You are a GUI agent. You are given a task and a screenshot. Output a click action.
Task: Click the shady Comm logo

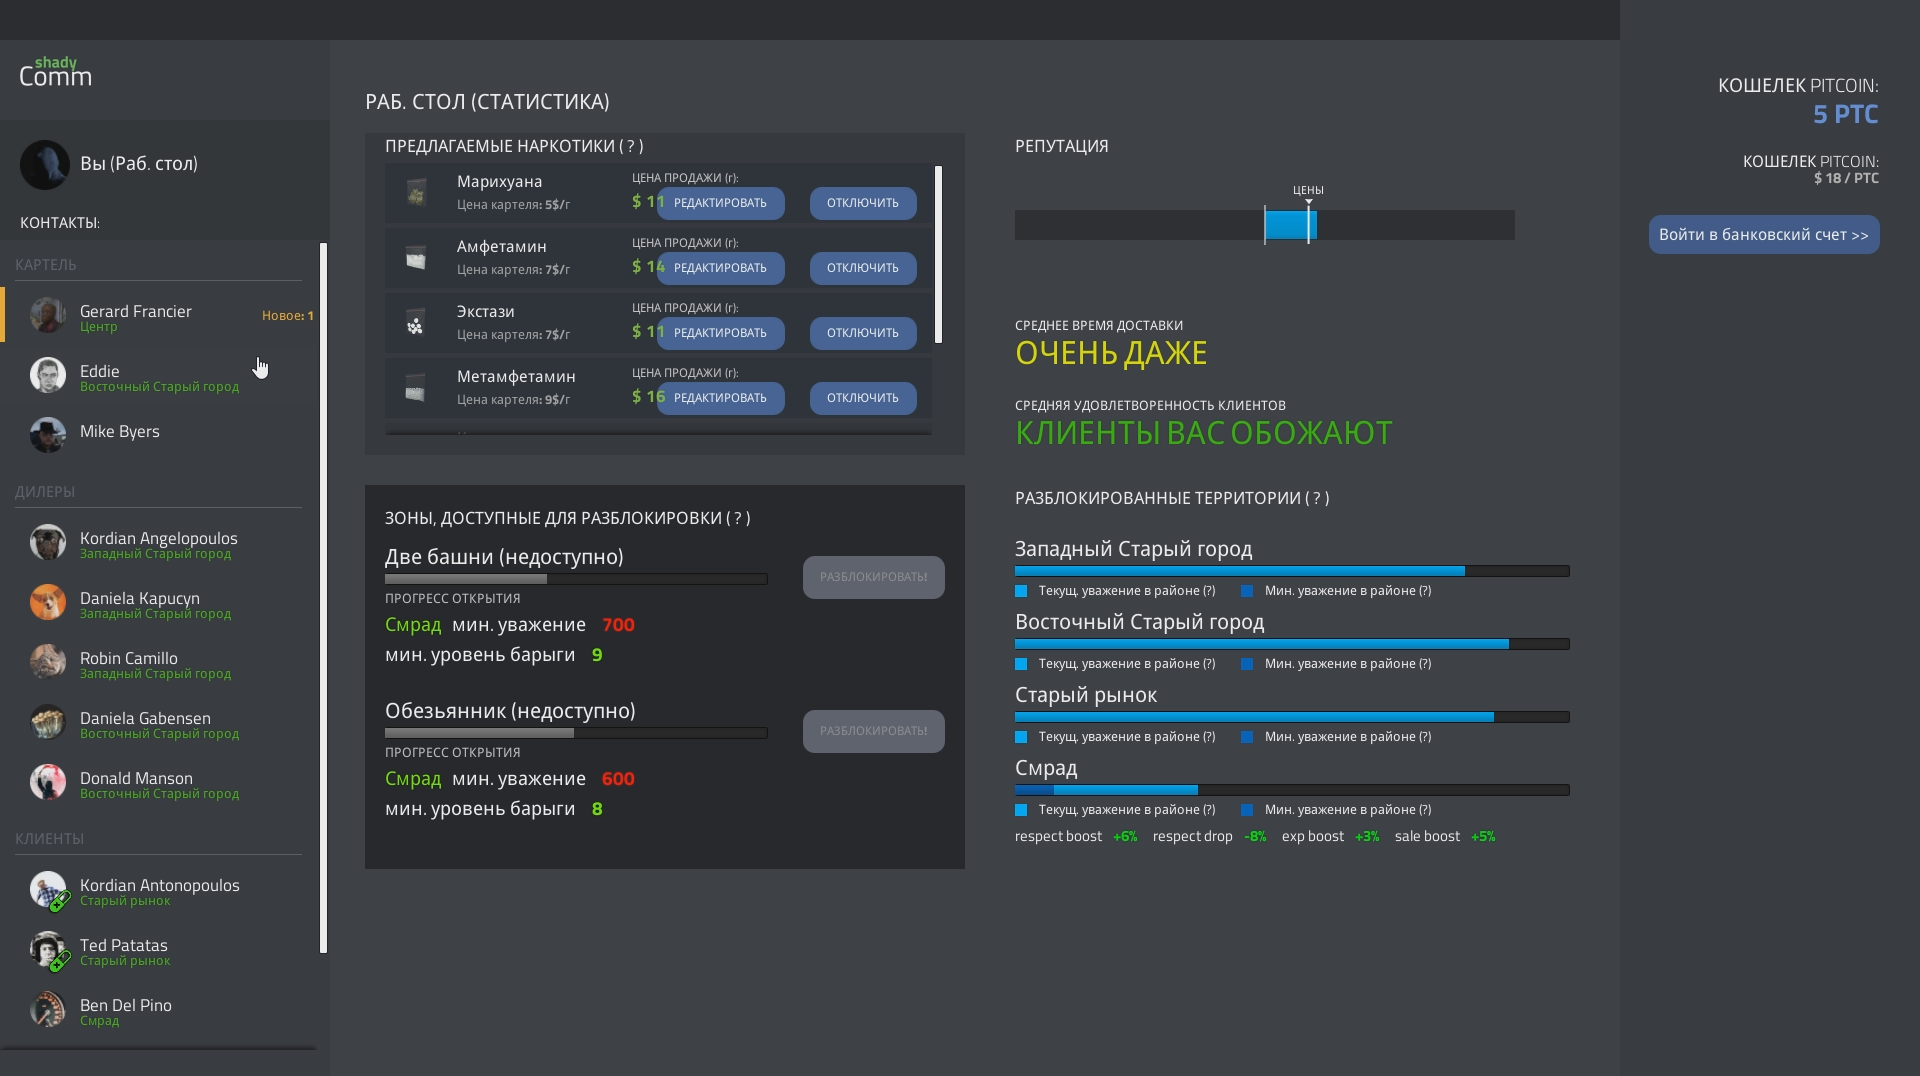pos(56,73)
